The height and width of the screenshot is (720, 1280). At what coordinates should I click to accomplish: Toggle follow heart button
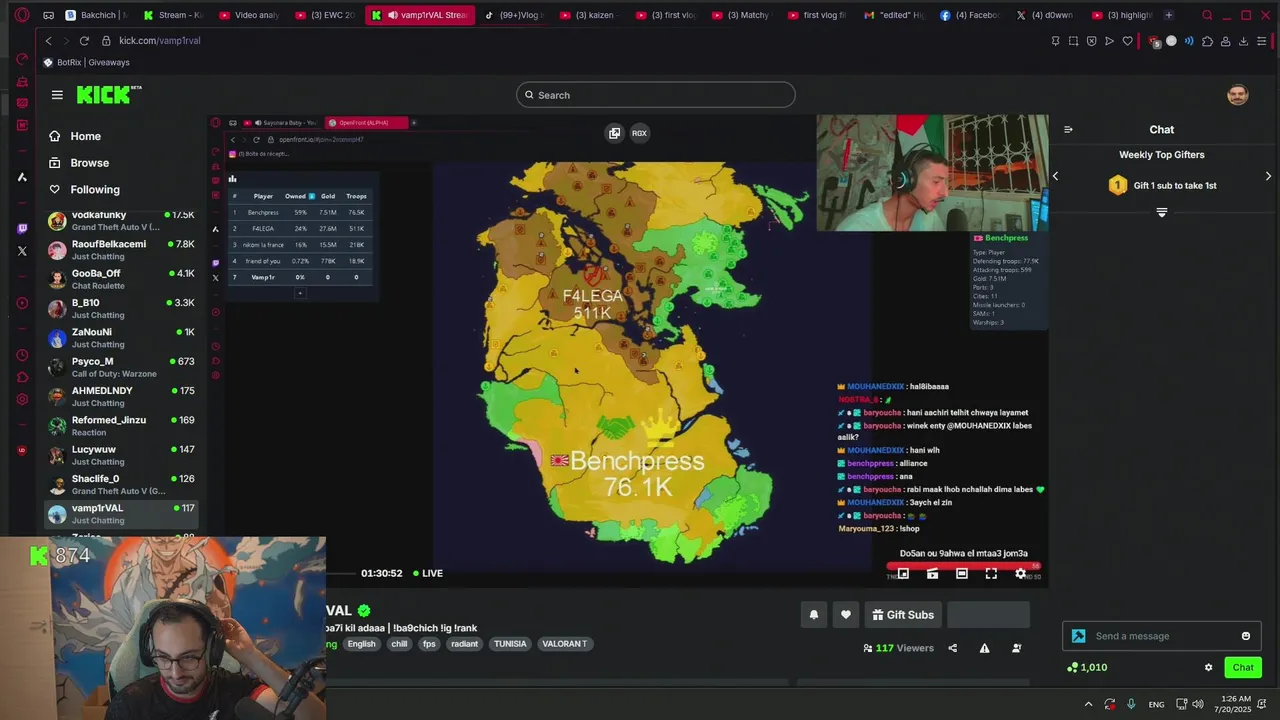(x=846, y=615)
